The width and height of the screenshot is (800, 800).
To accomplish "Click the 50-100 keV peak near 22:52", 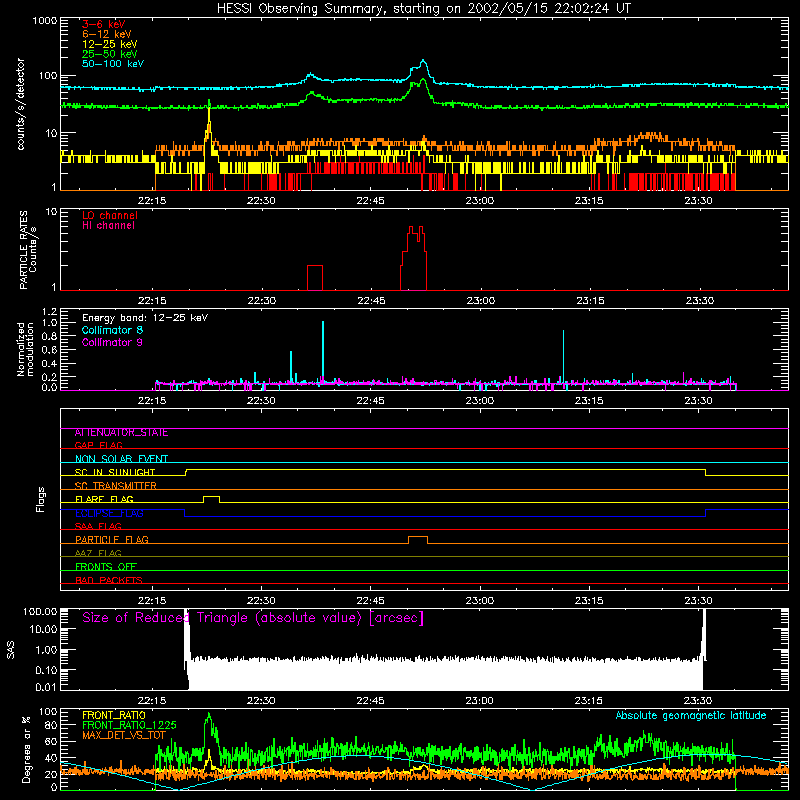I will [423, 61].
